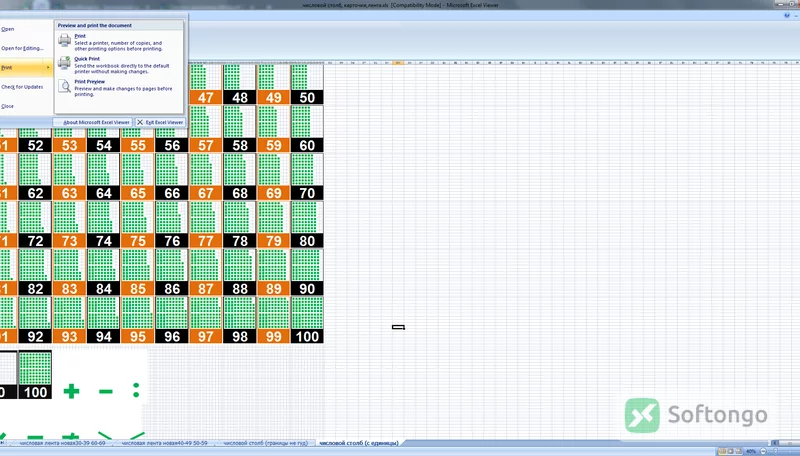Click the number card 90
The height and width of the screenshot is (456, 800).
click(307, 273)
